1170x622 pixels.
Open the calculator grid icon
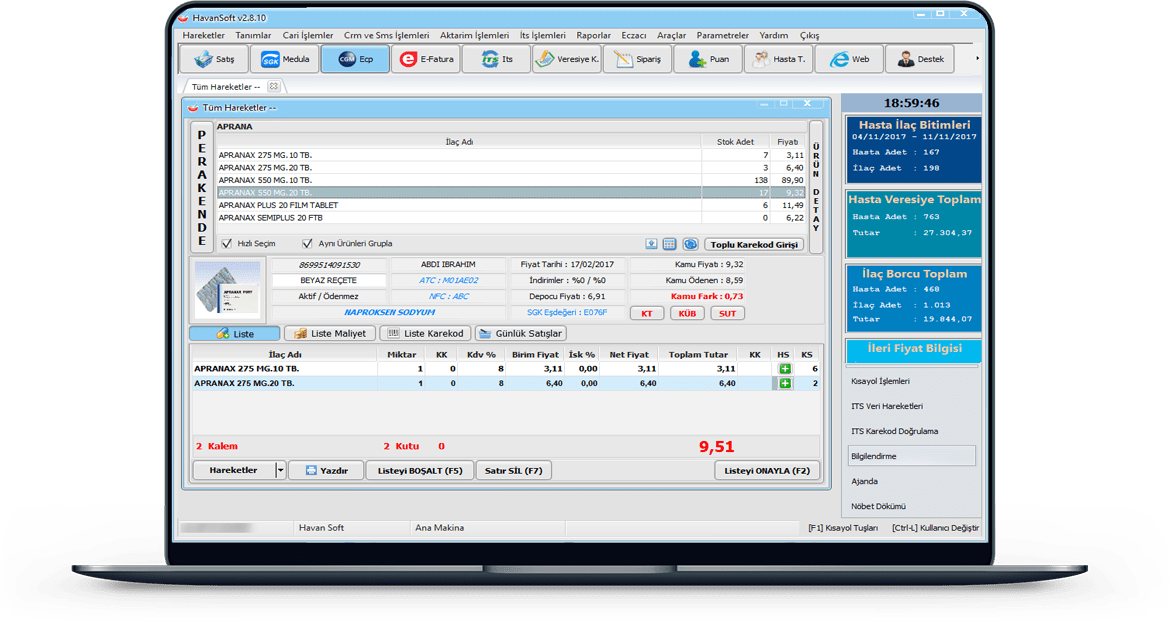click(x=668, y=243)
